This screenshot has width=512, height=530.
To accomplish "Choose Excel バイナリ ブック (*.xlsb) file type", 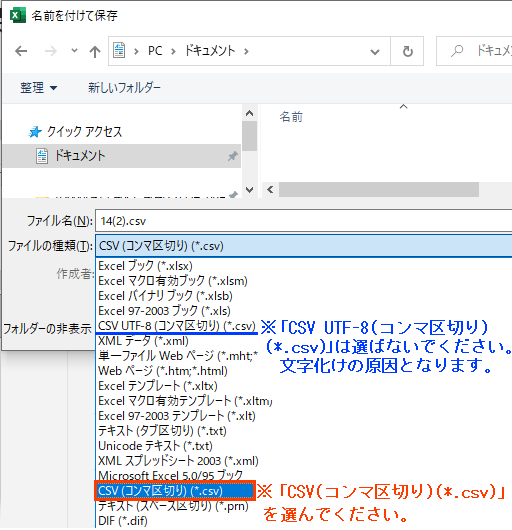I will [165, 296].
